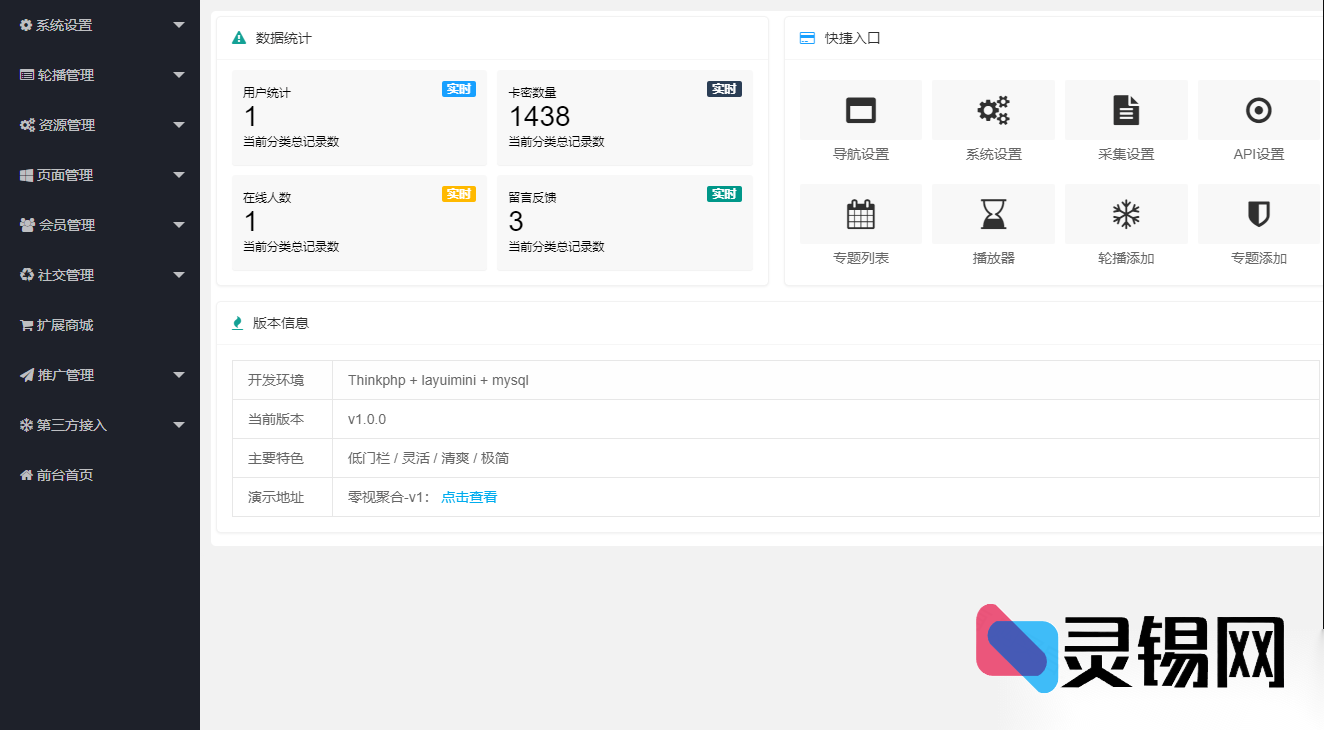Select the API设置 icon
The image size is (1324, 730).
point(1258,110)
